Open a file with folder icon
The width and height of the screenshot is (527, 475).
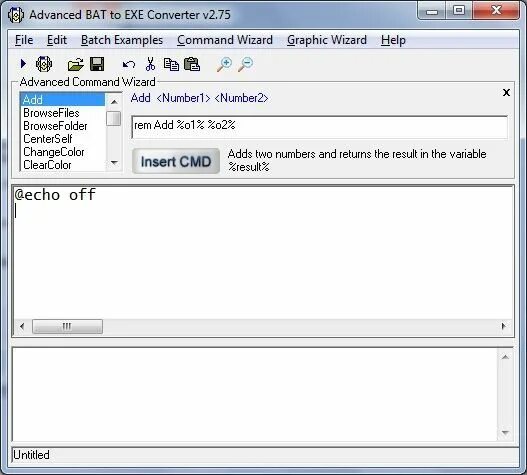[x=76, y=64]
